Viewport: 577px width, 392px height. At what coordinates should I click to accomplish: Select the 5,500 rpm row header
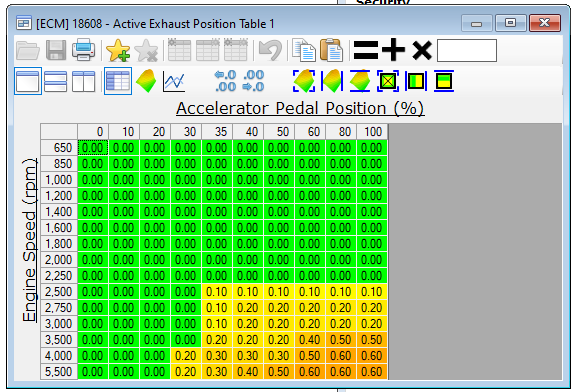tap(59, 371)
